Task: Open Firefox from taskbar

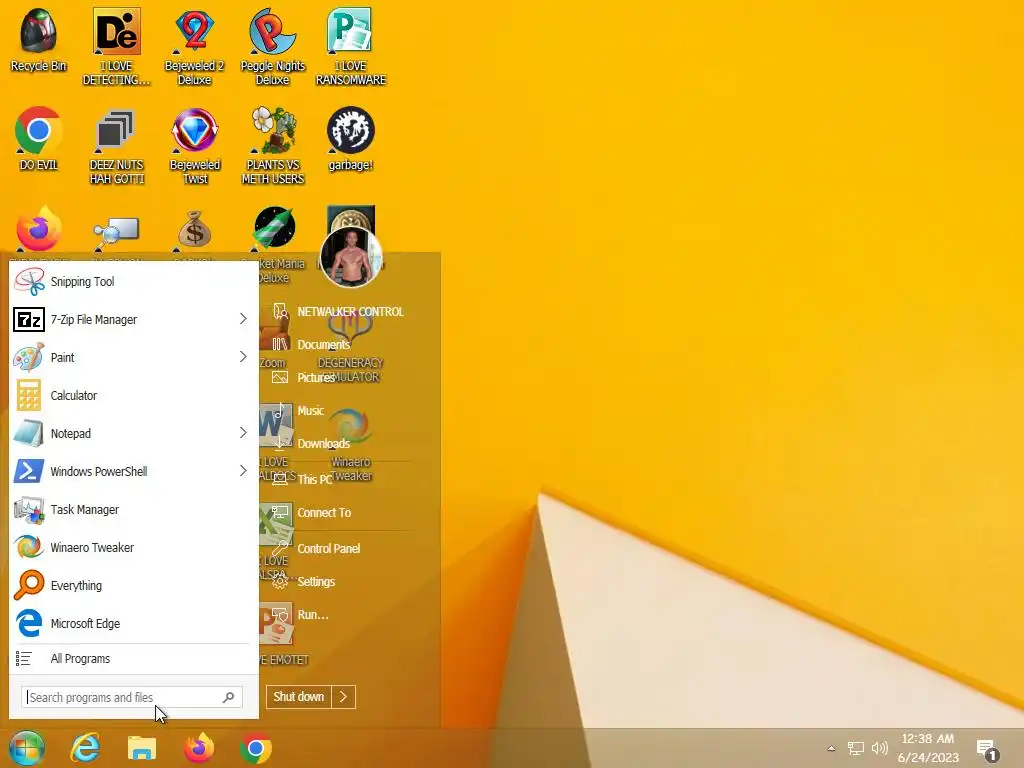Action: point(199,748)
